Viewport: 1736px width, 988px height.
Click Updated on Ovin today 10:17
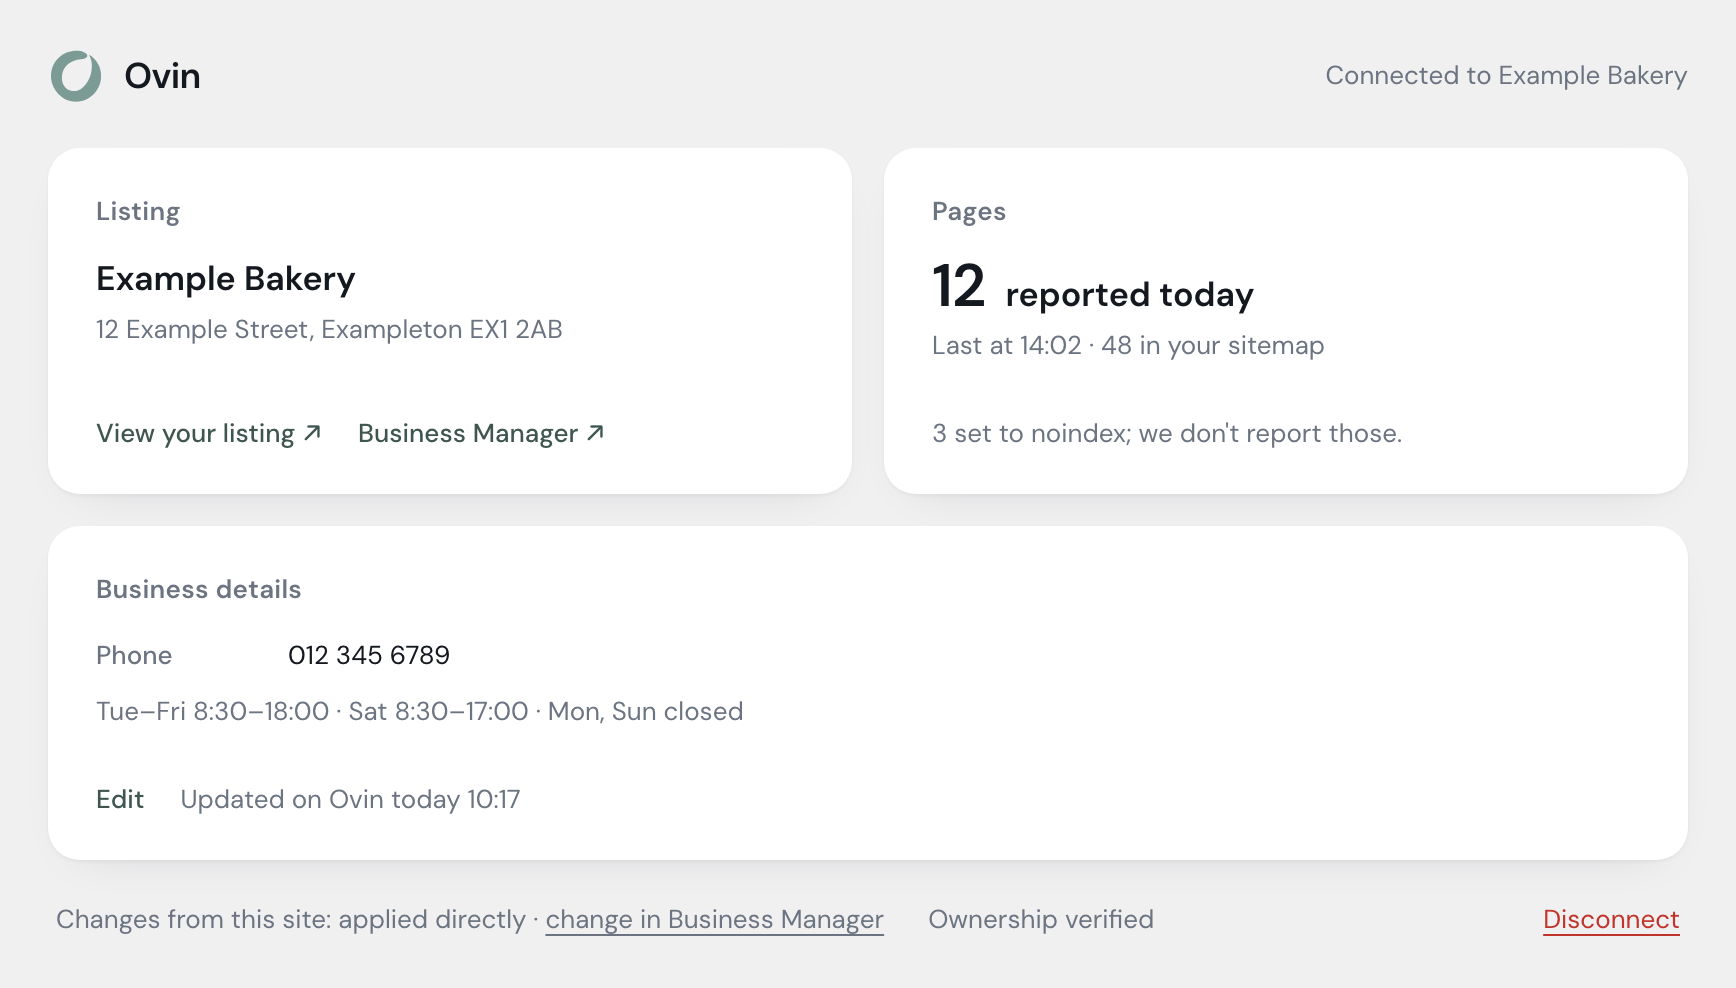(x=350, y=799)
